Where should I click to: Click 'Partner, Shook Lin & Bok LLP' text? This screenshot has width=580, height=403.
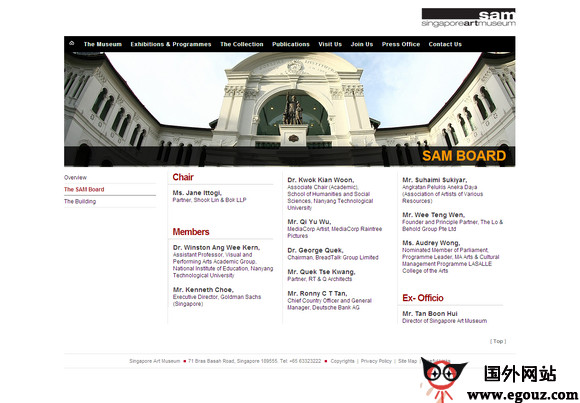209,200
